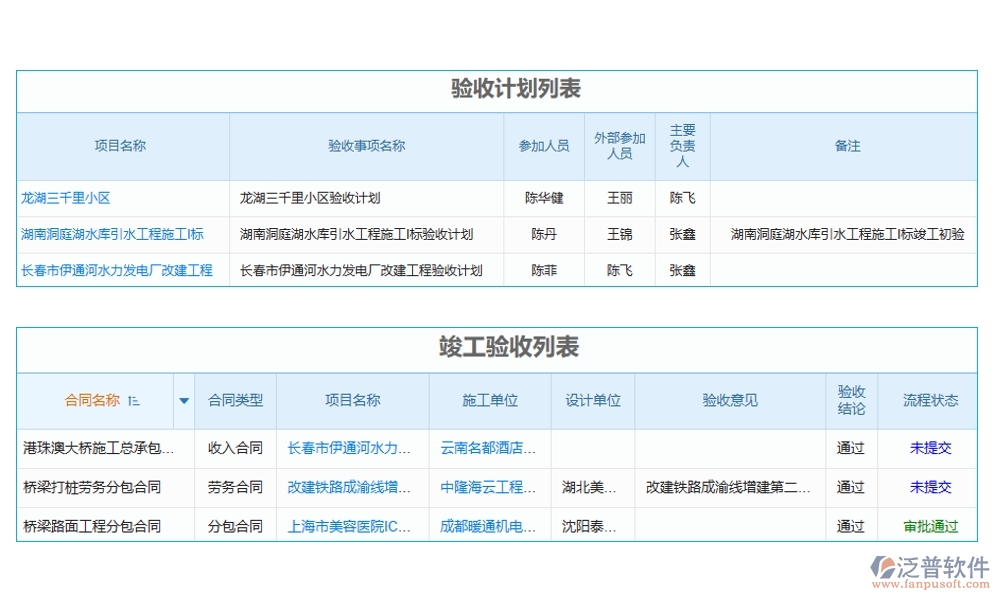
Task: Select the 验收计划列表 table title
Action: pyautogui.click(x=500, y=89)
